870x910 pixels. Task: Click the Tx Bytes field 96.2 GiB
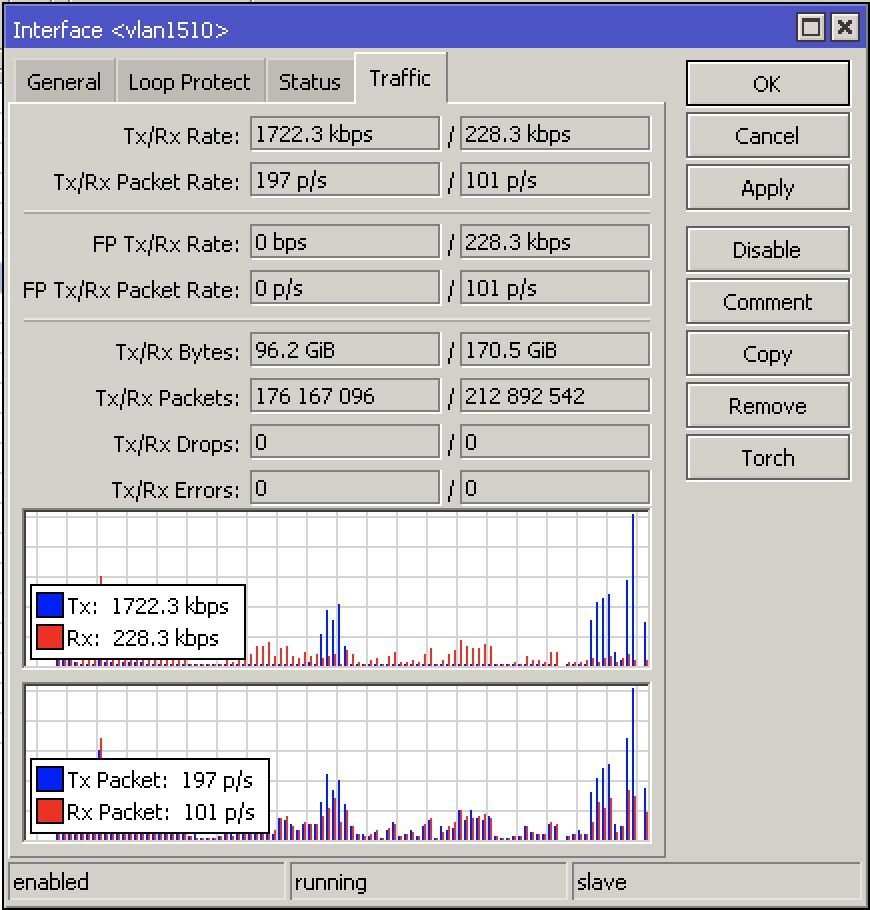coord(345,350)
